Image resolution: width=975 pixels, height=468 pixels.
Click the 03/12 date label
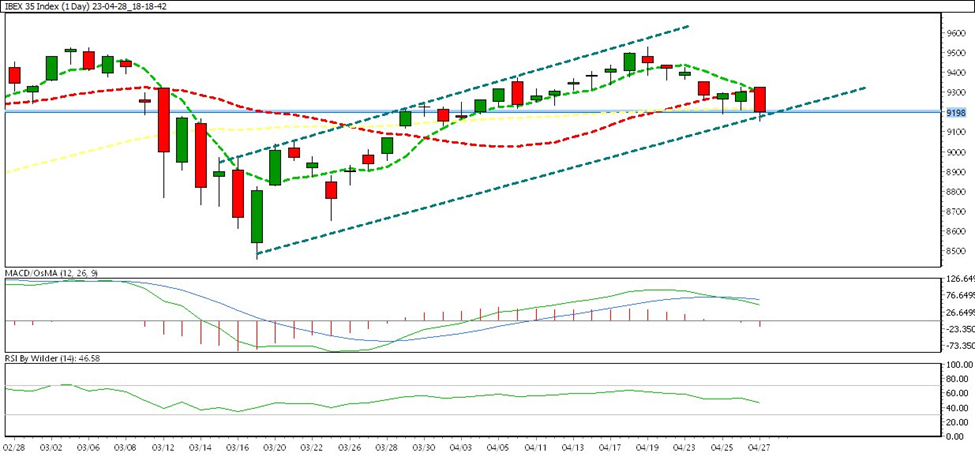tap(163, 446)
